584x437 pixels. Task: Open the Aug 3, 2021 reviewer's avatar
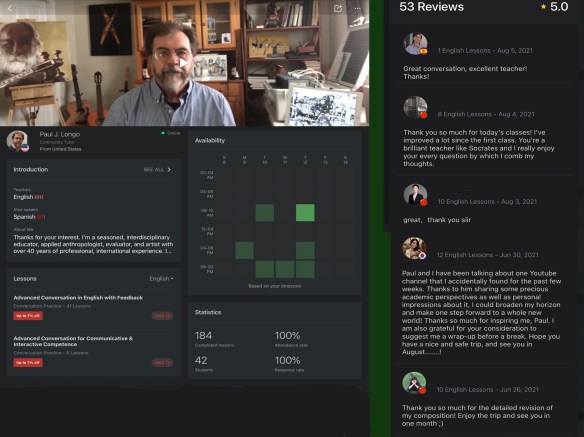point(415,194)
